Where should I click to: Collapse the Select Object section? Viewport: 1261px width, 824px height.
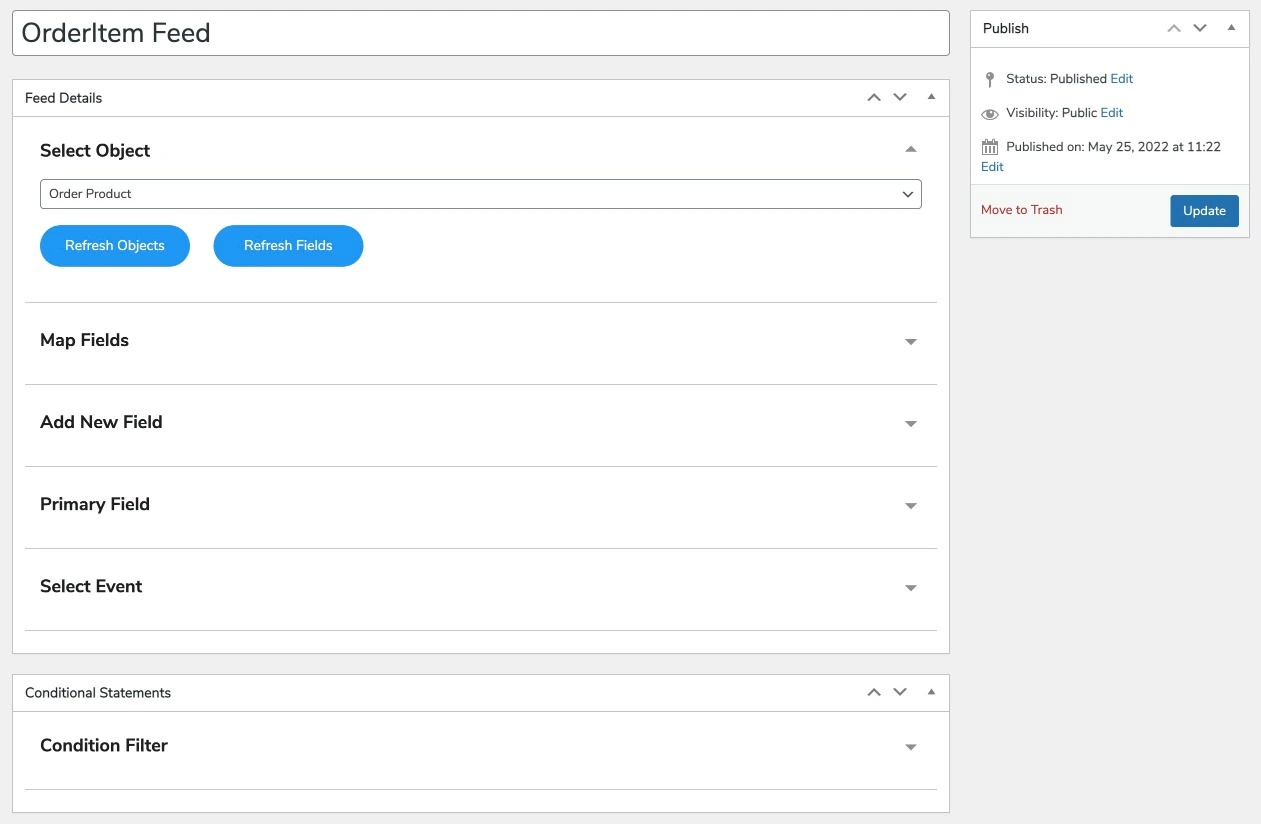(910, 150)
